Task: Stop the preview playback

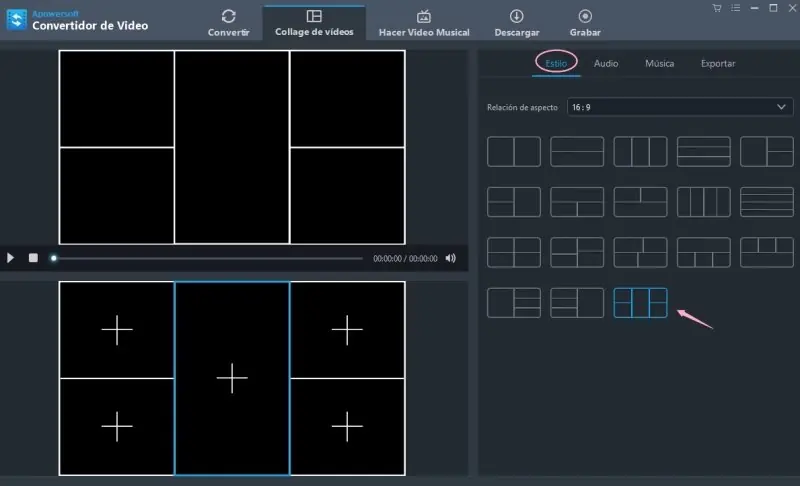Action: [33, 258]
